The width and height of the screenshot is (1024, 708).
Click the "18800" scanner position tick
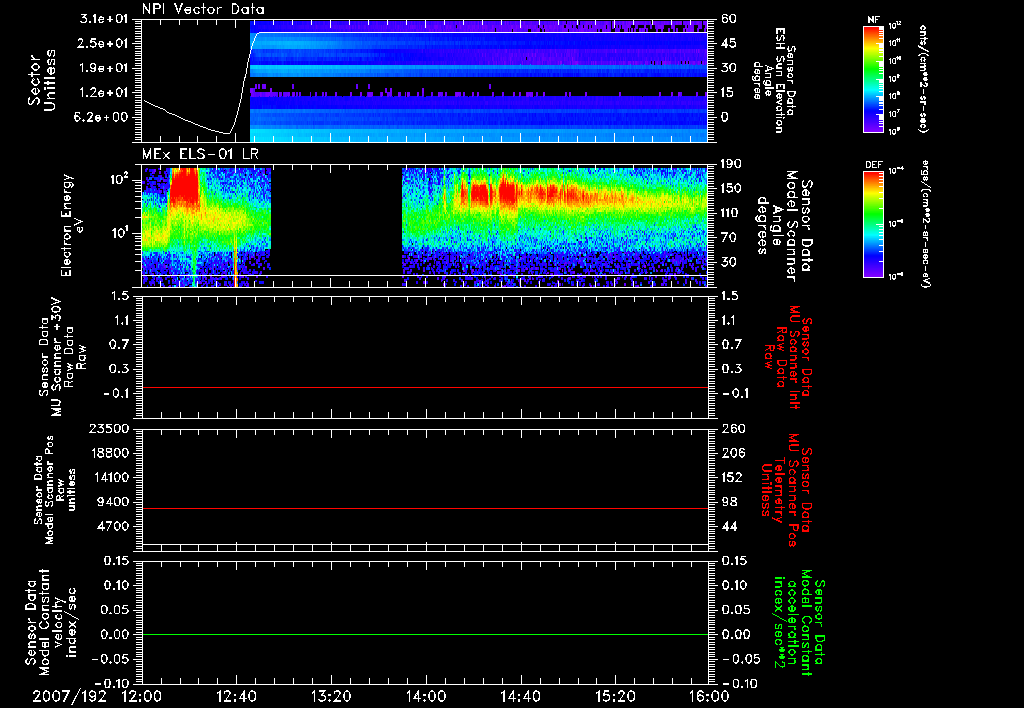pos(109,453)
